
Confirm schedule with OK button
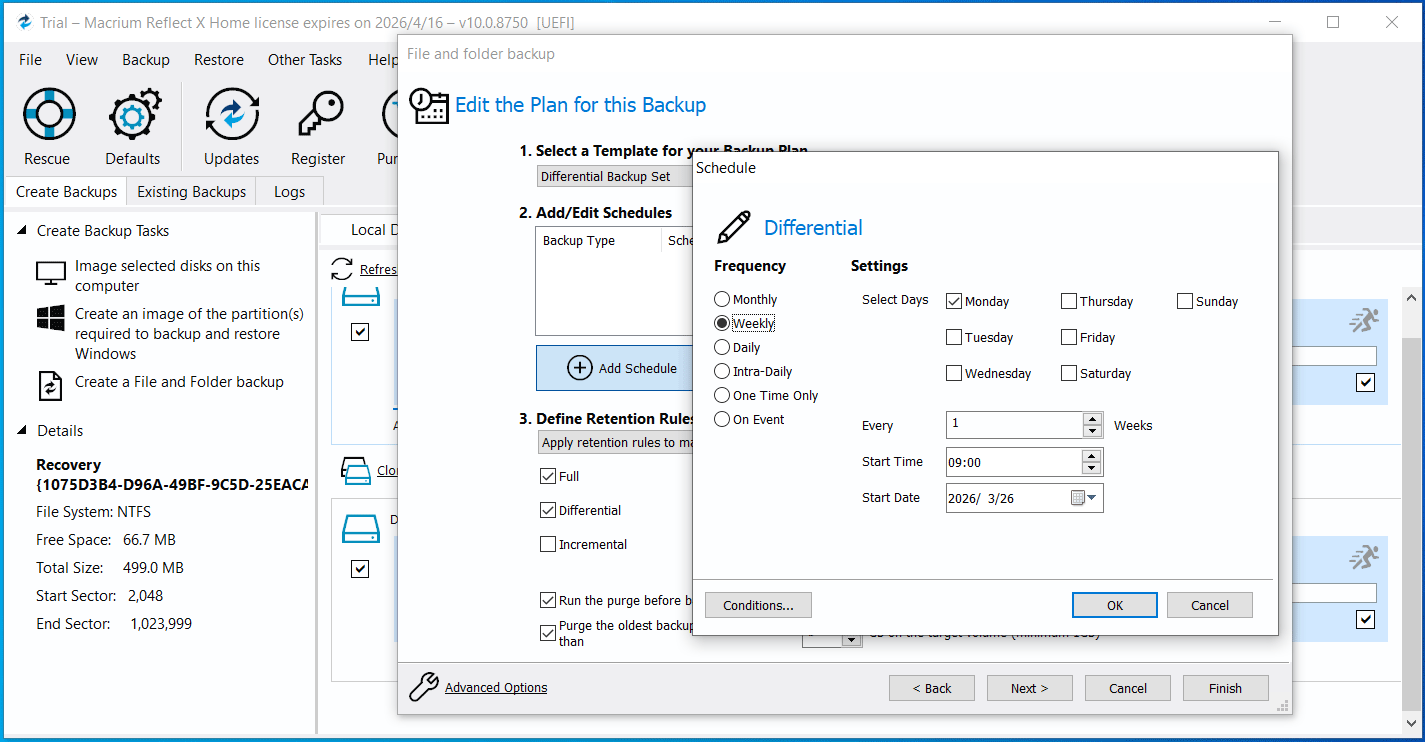1114,605
